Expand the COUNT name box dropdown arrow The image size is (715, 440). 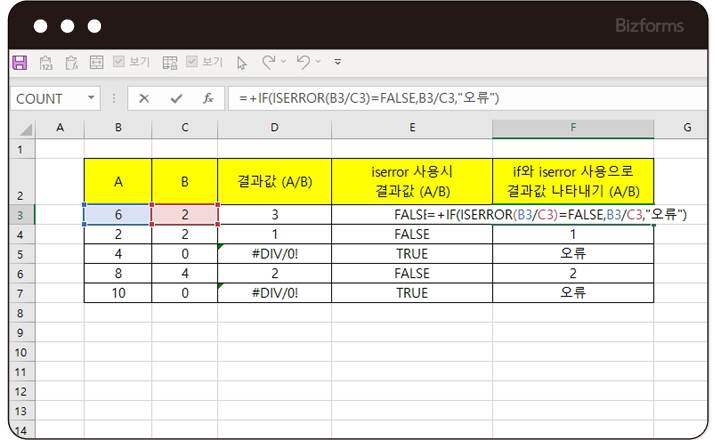coord(91,98)
